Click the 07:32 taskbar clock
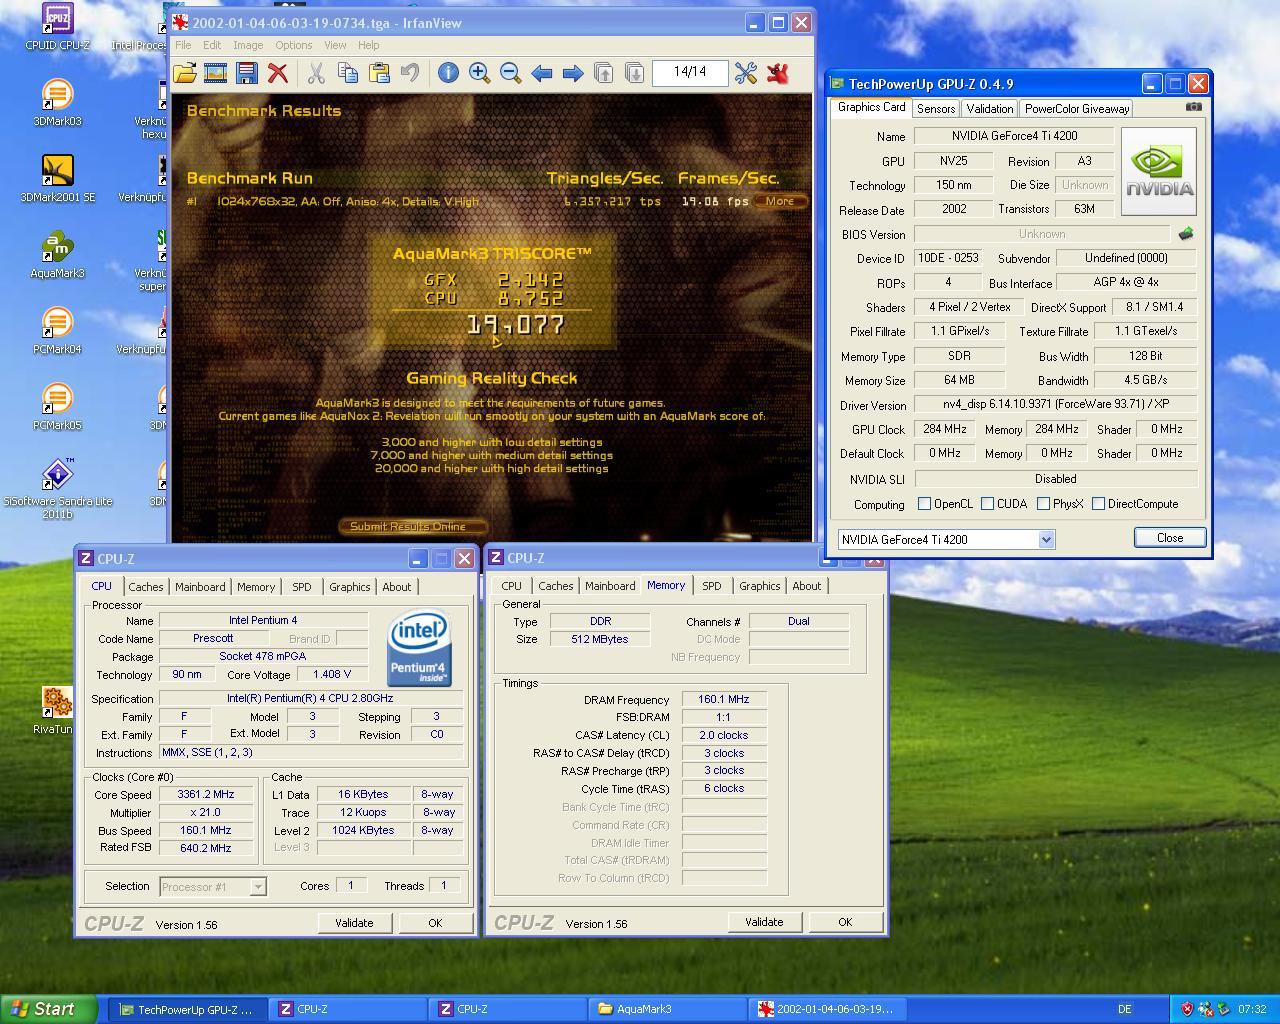The width and height of the screenshot is (1280, 1024). (x=1252, y=1009)
